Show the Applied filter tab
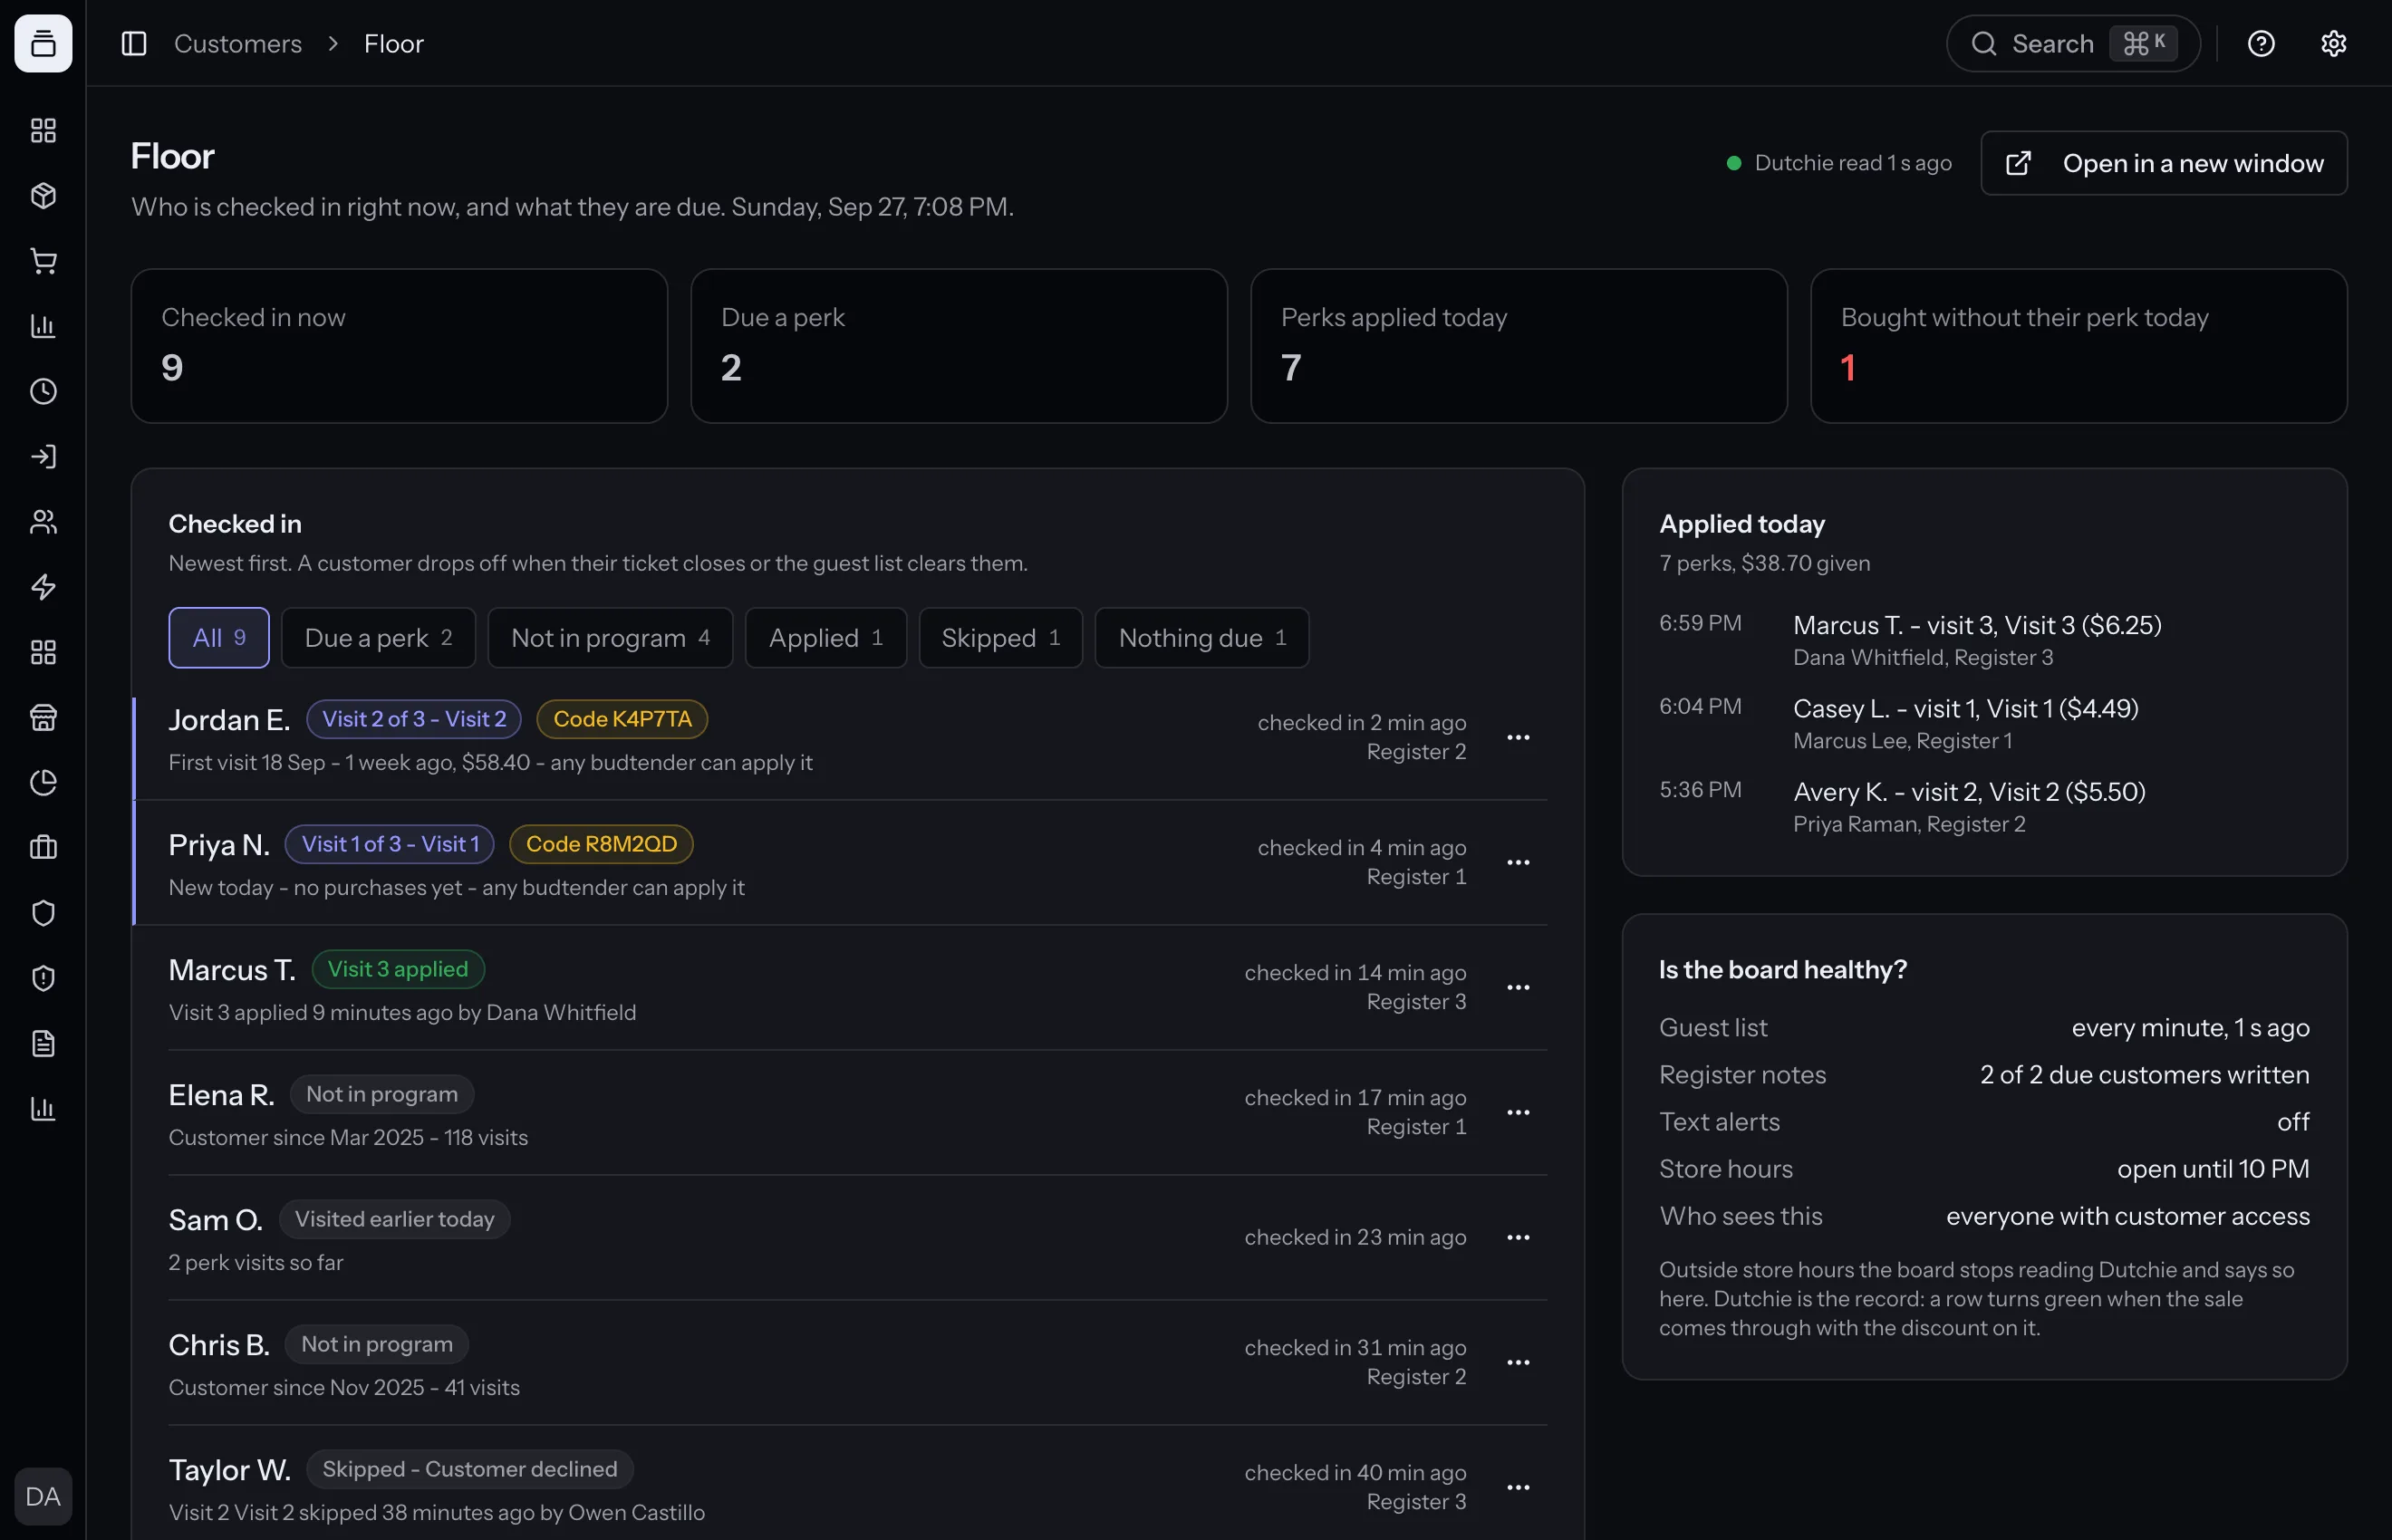The height and width of the screenshot is (1540, 2392). pyautogui.click(x=826, y=638)
